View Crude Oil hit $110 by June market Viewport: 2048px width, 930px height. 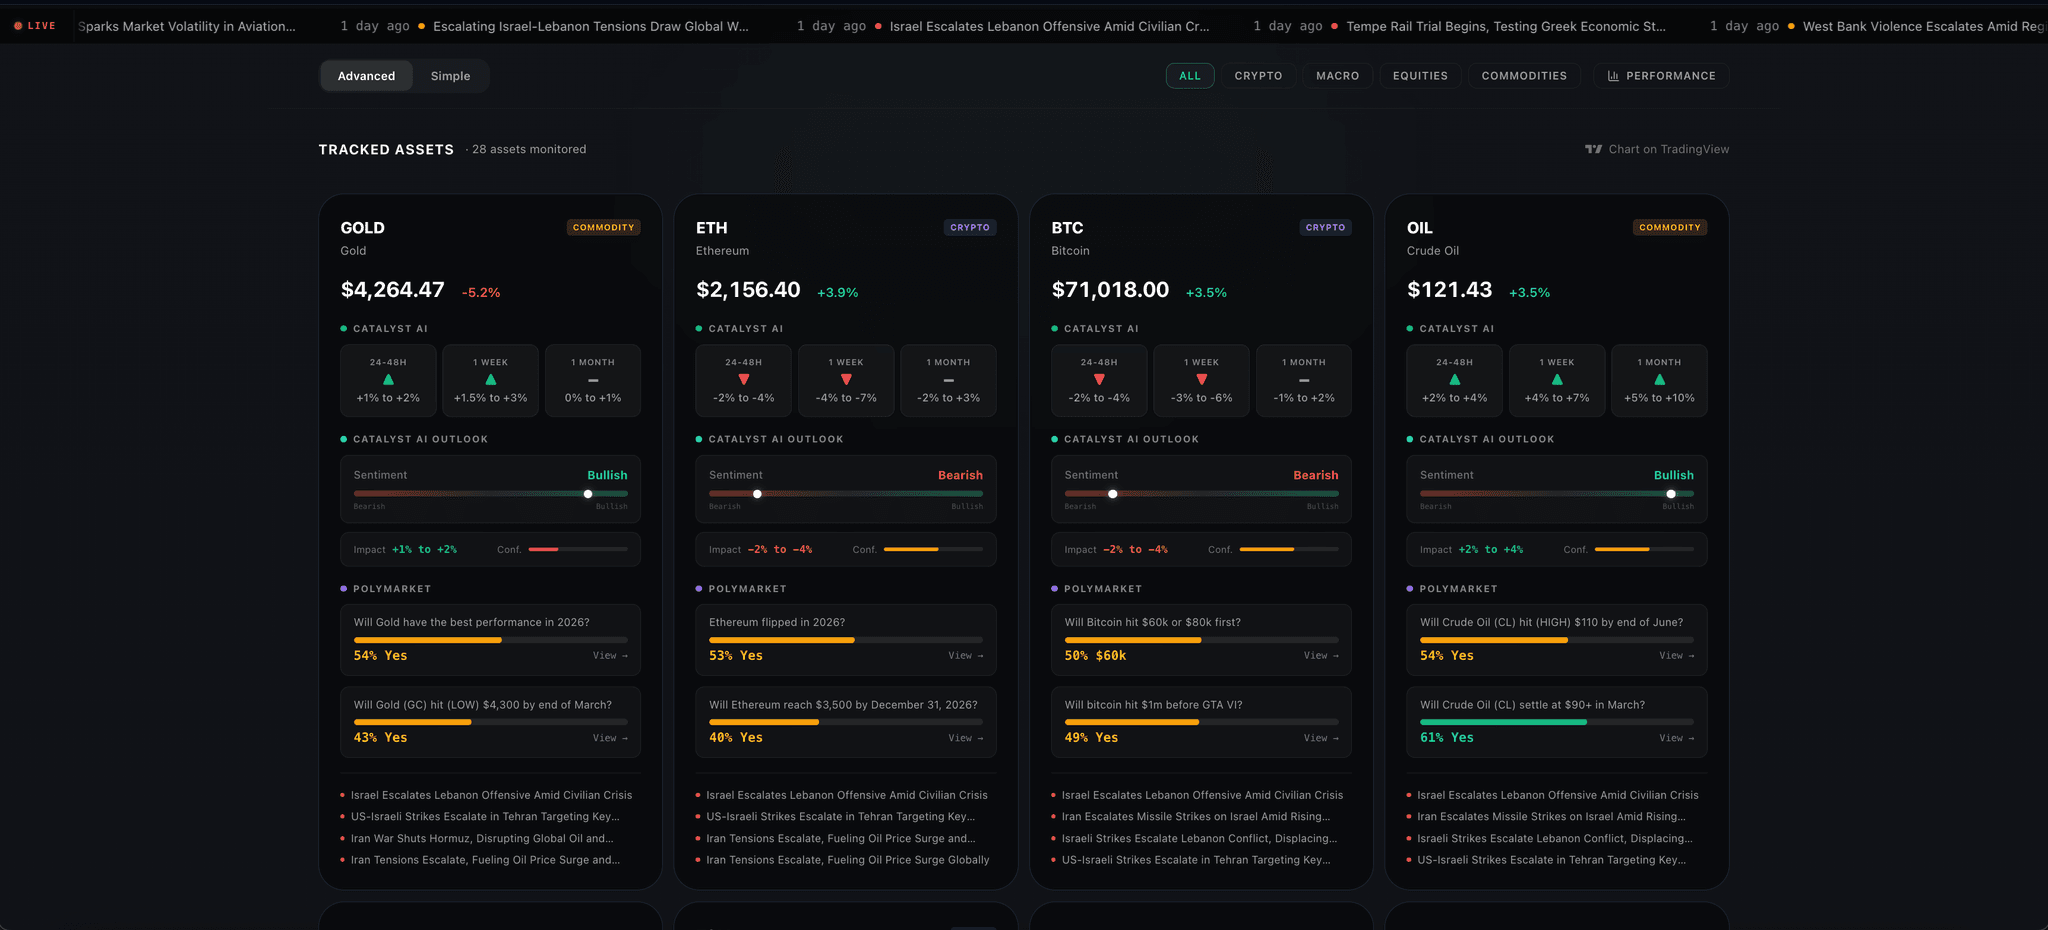[x=1677, y=656]
